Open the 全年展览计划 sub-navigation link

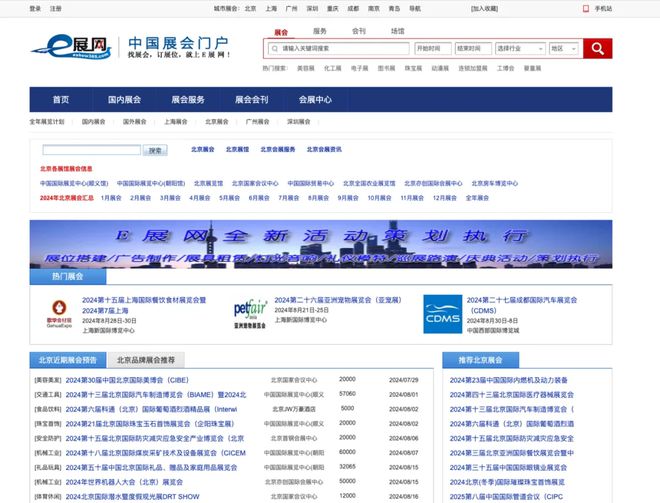pos(47,122)
